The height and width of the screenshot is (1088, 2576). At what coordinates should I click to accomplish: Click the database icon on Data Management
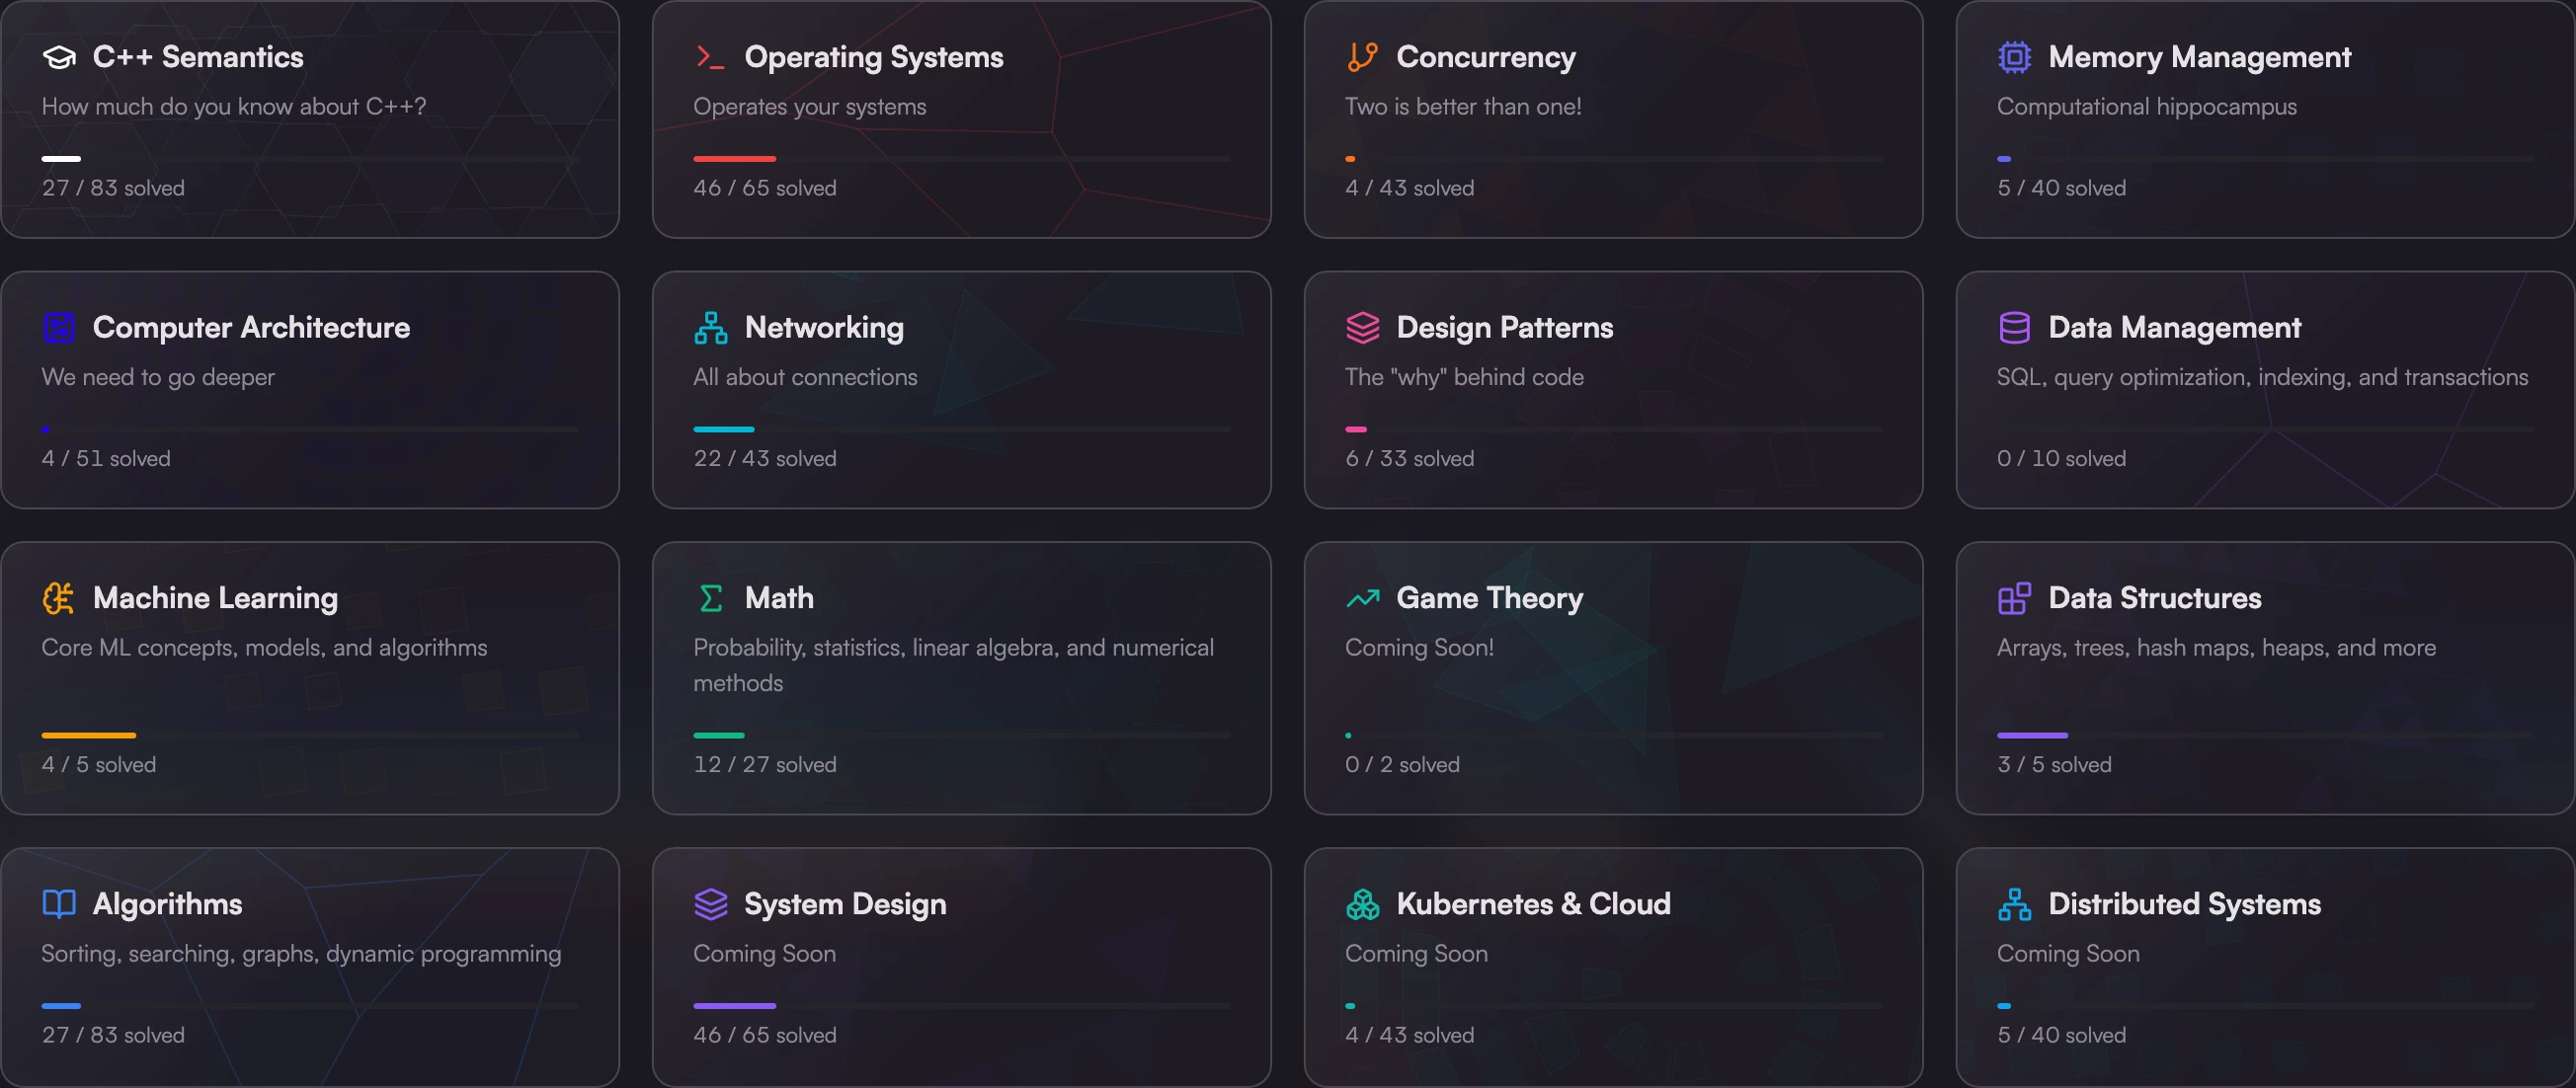point(2014,327)
